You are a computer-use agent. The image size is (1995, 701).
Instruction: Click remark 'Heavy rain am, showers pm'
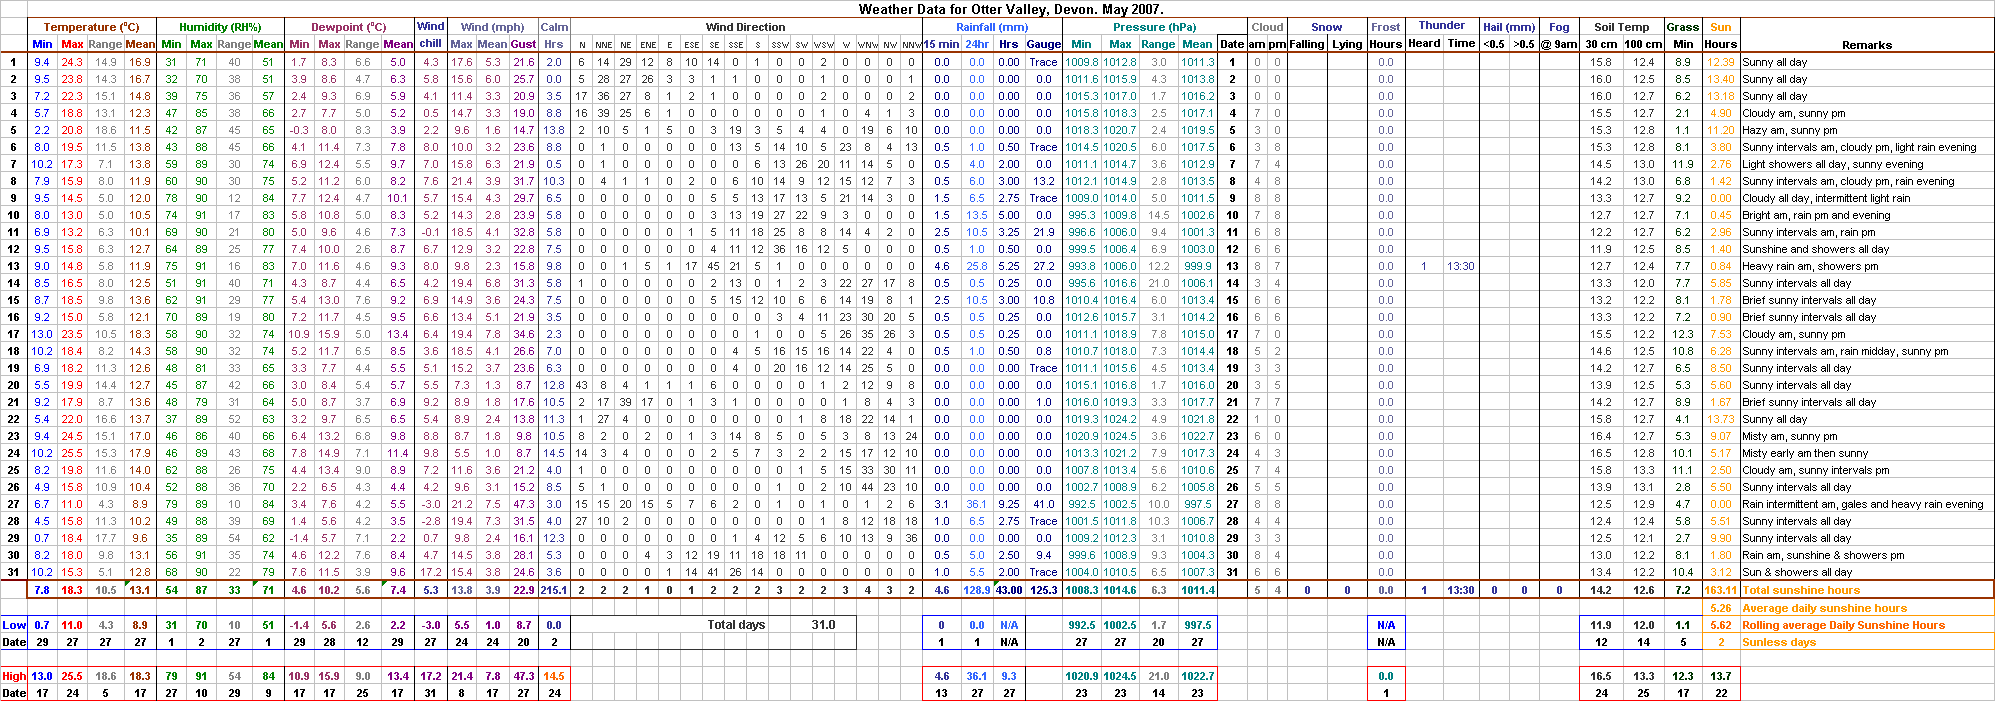pos(1810,266)
